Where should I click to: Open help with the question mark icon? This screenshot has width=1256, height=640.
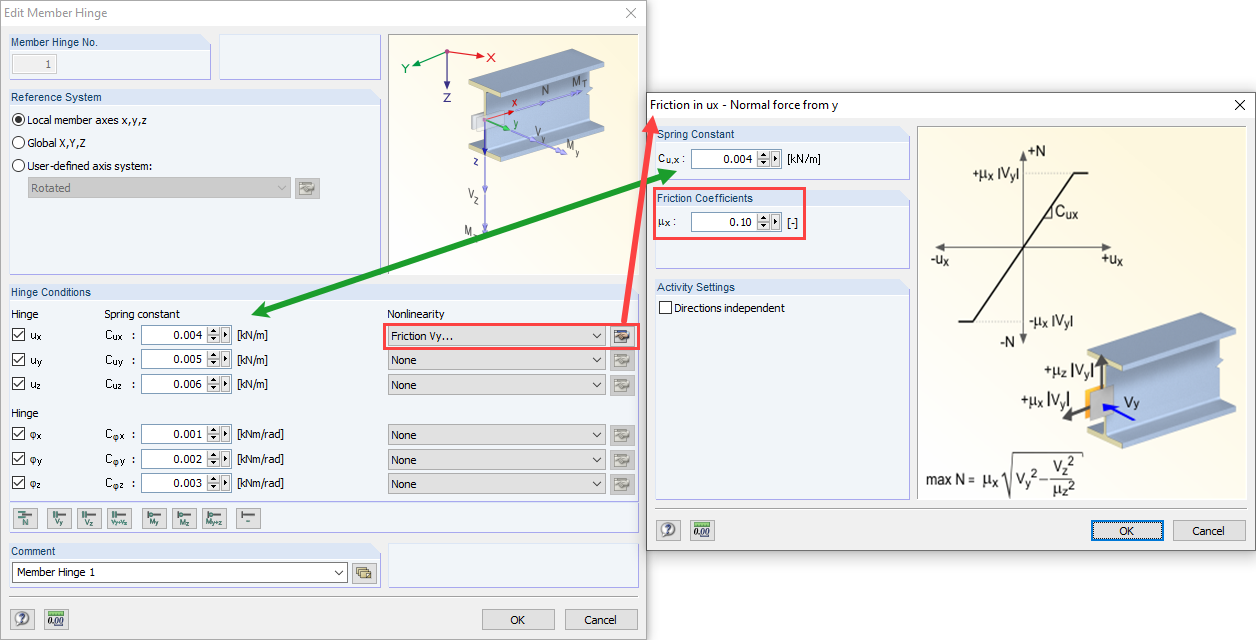pos(22,619)
